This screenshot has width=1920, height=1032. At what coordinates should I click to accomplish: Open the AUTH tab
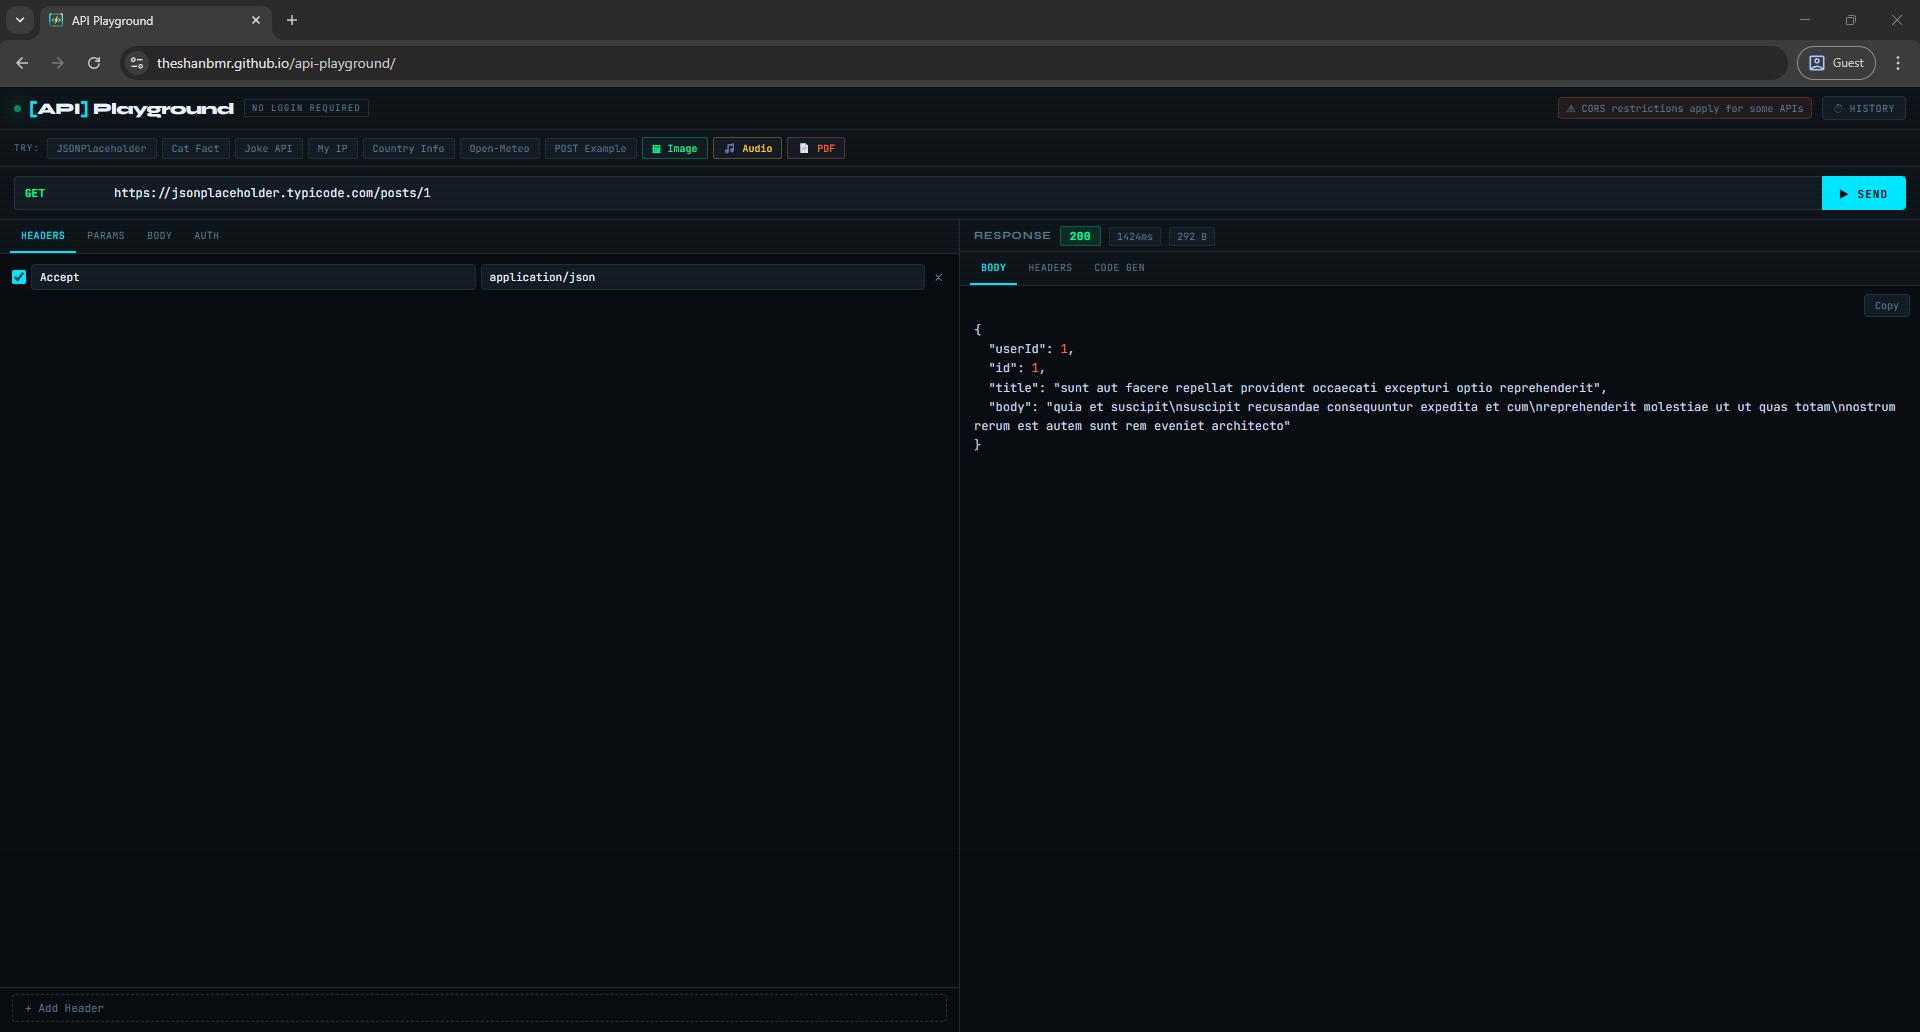click(206, 236)
